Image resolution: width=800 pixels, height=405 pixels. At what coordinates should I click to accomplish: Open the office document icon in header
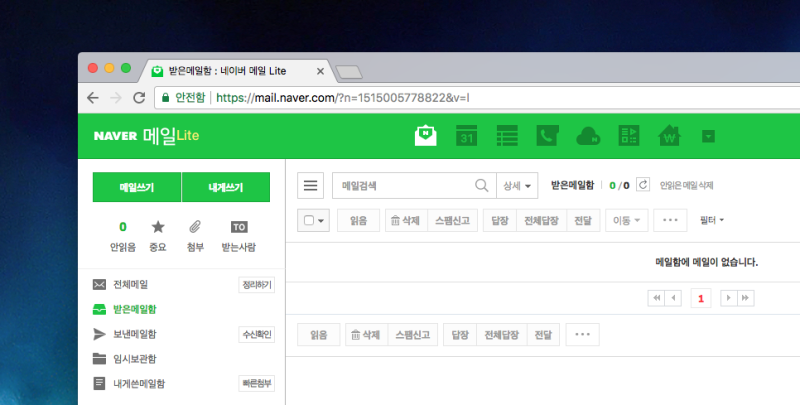point(629,136)
